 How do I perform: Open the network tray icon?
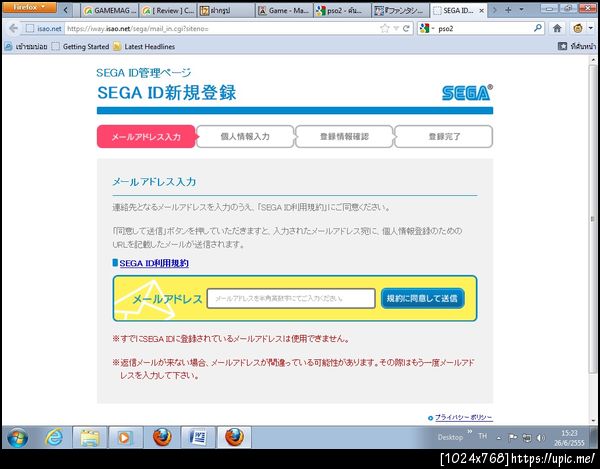527,438
